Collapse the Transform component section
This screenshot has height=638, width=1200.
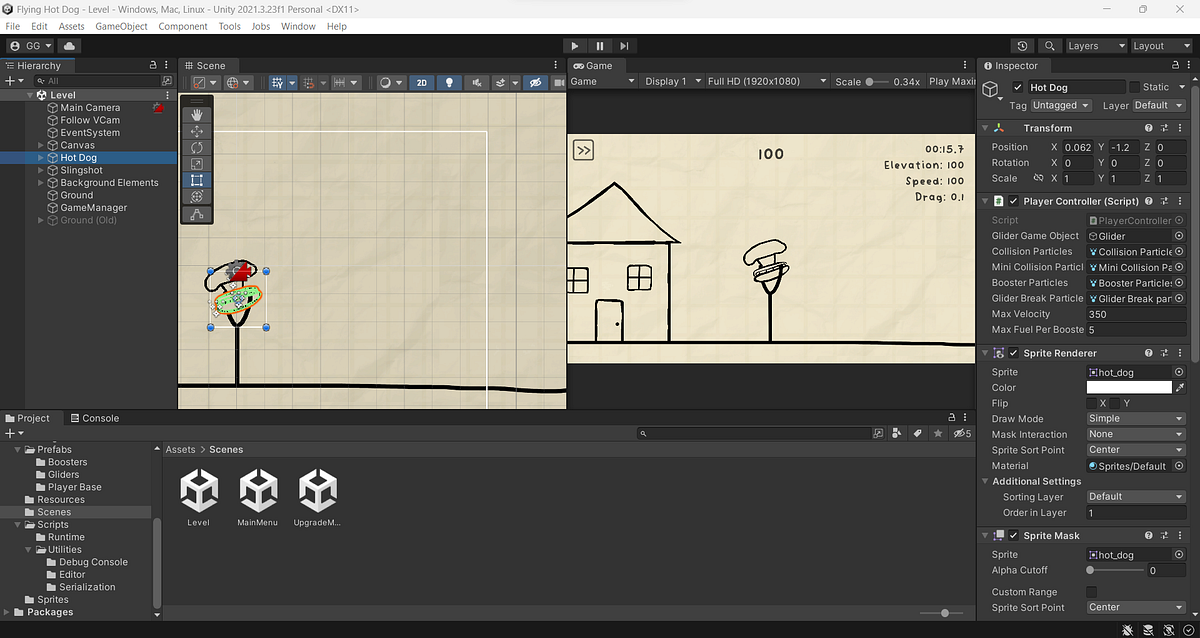pos(985,128)
